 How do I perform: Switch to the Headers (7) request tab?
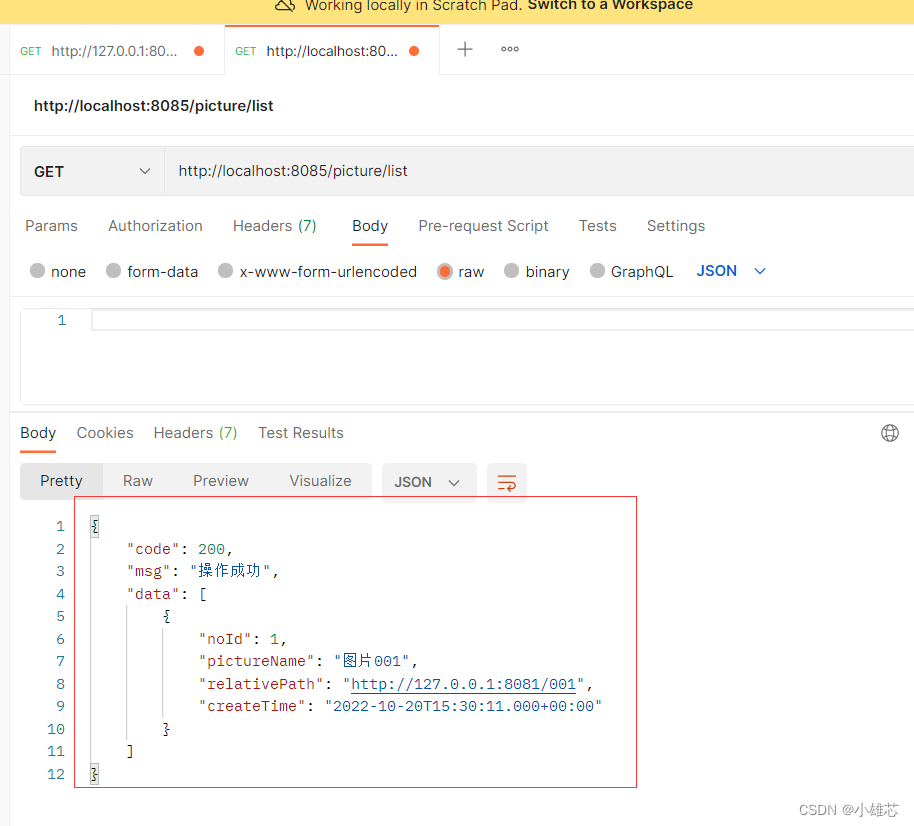pos(274,226)
